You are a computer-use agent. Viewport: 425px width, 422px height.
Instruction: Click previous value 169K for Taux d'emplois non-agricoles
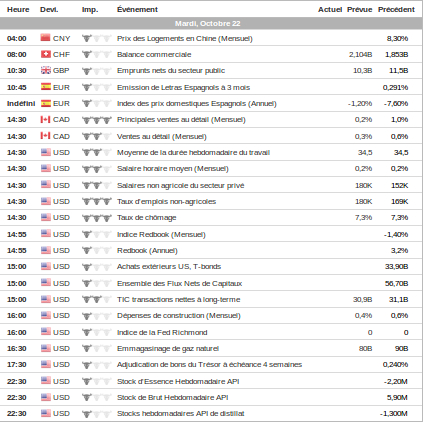pyautogui.click(x=400, y=202)
